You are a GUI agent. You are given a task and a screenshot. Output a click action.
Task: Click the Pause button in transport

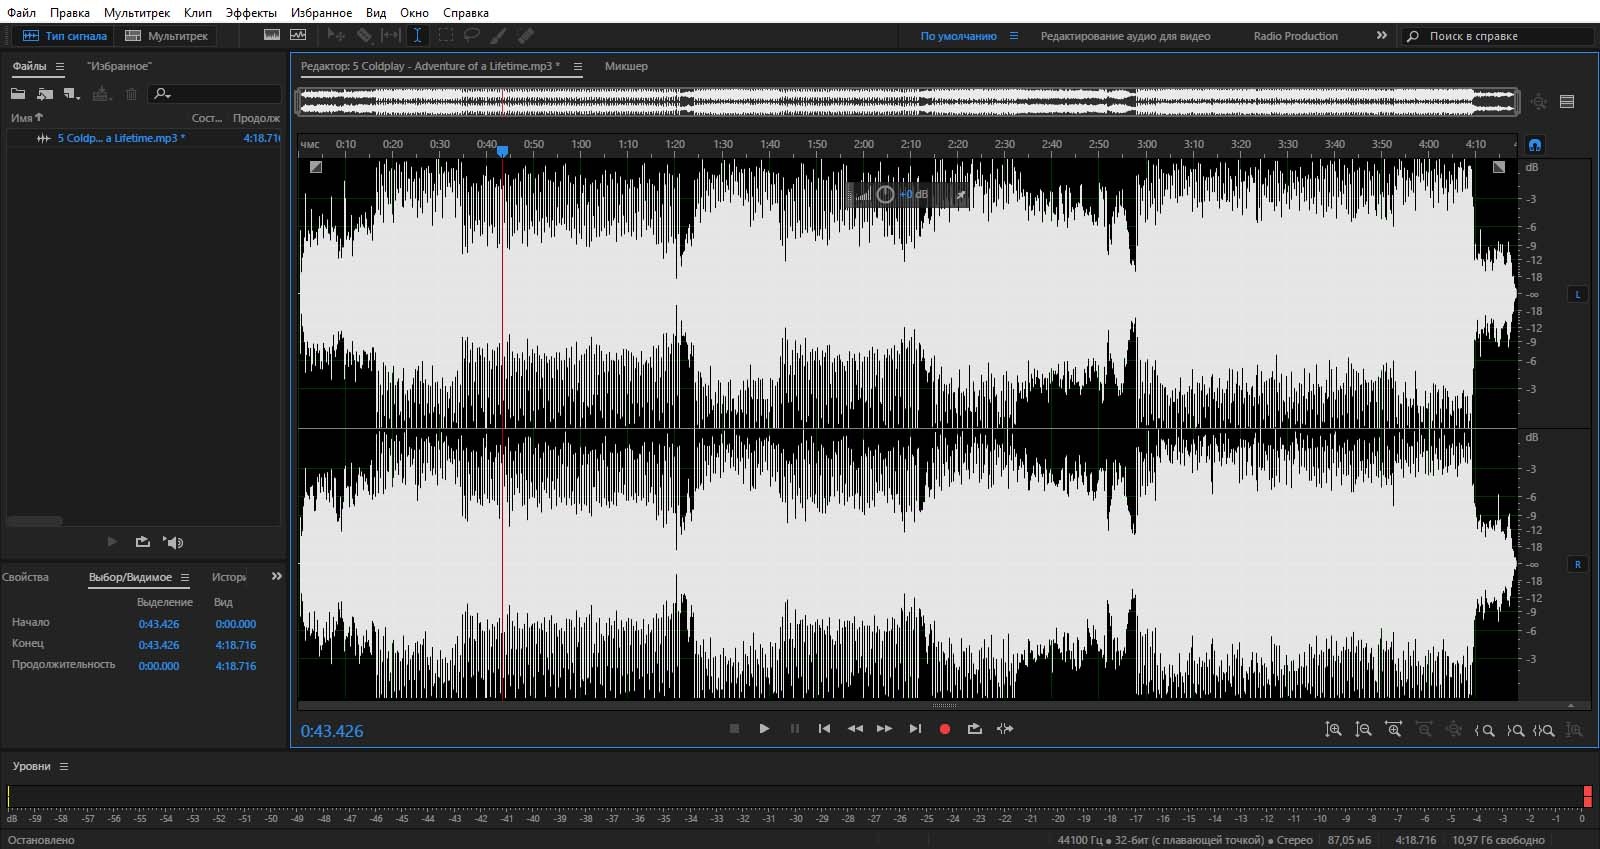point(795,729)
